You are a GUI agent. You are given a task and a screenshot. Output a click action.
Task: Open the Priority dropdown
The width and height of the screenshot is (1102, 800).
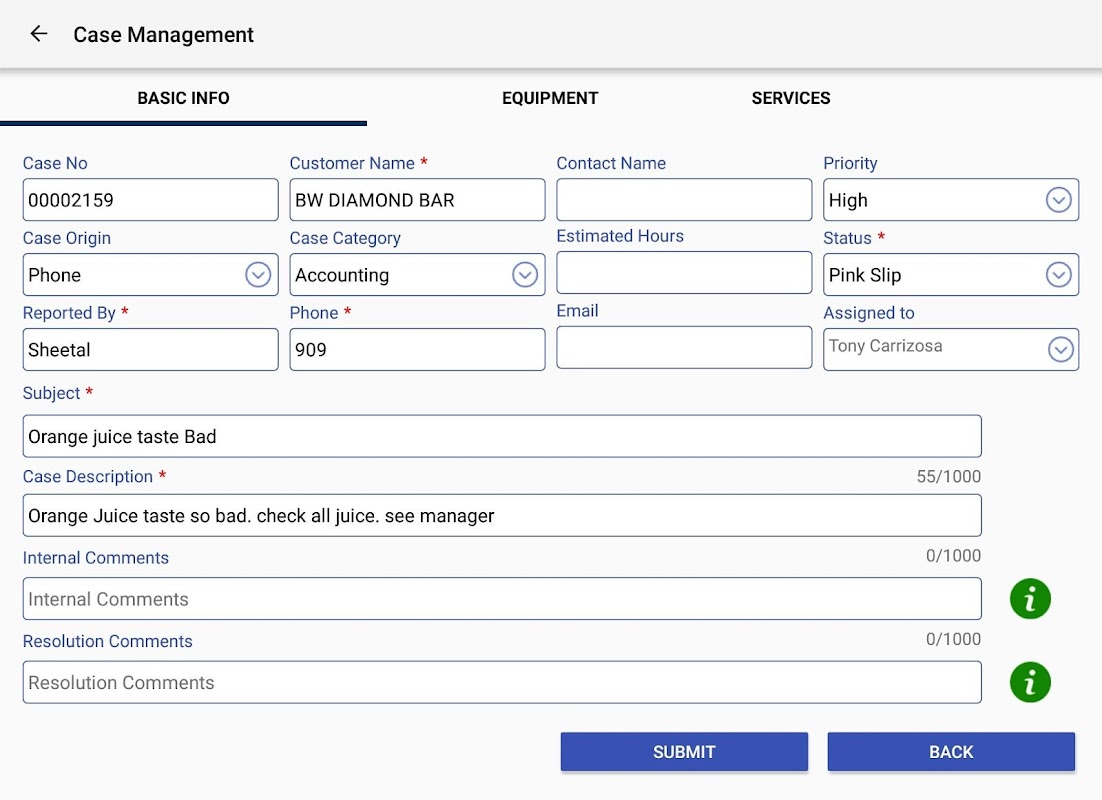point(1058,200)
